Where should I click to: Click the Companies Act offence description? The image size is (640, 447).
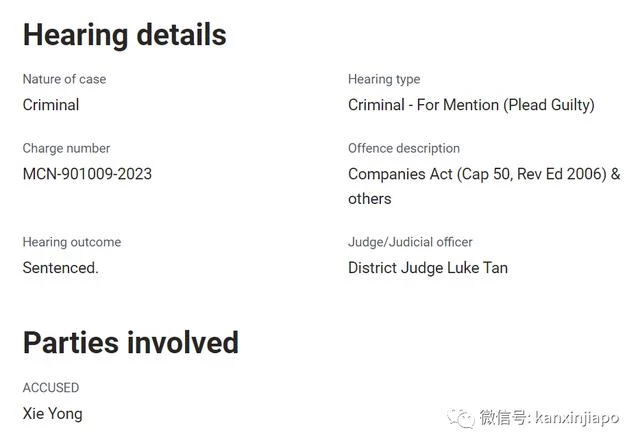[484, 186]
